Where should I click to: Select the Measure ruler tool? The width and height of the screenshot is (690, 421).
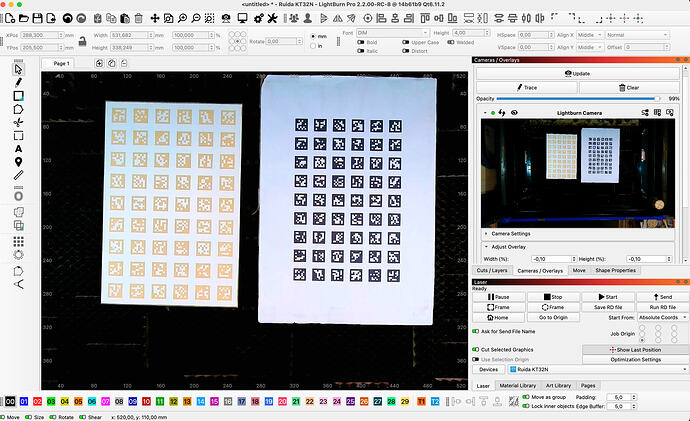click(x=18, y=175)
